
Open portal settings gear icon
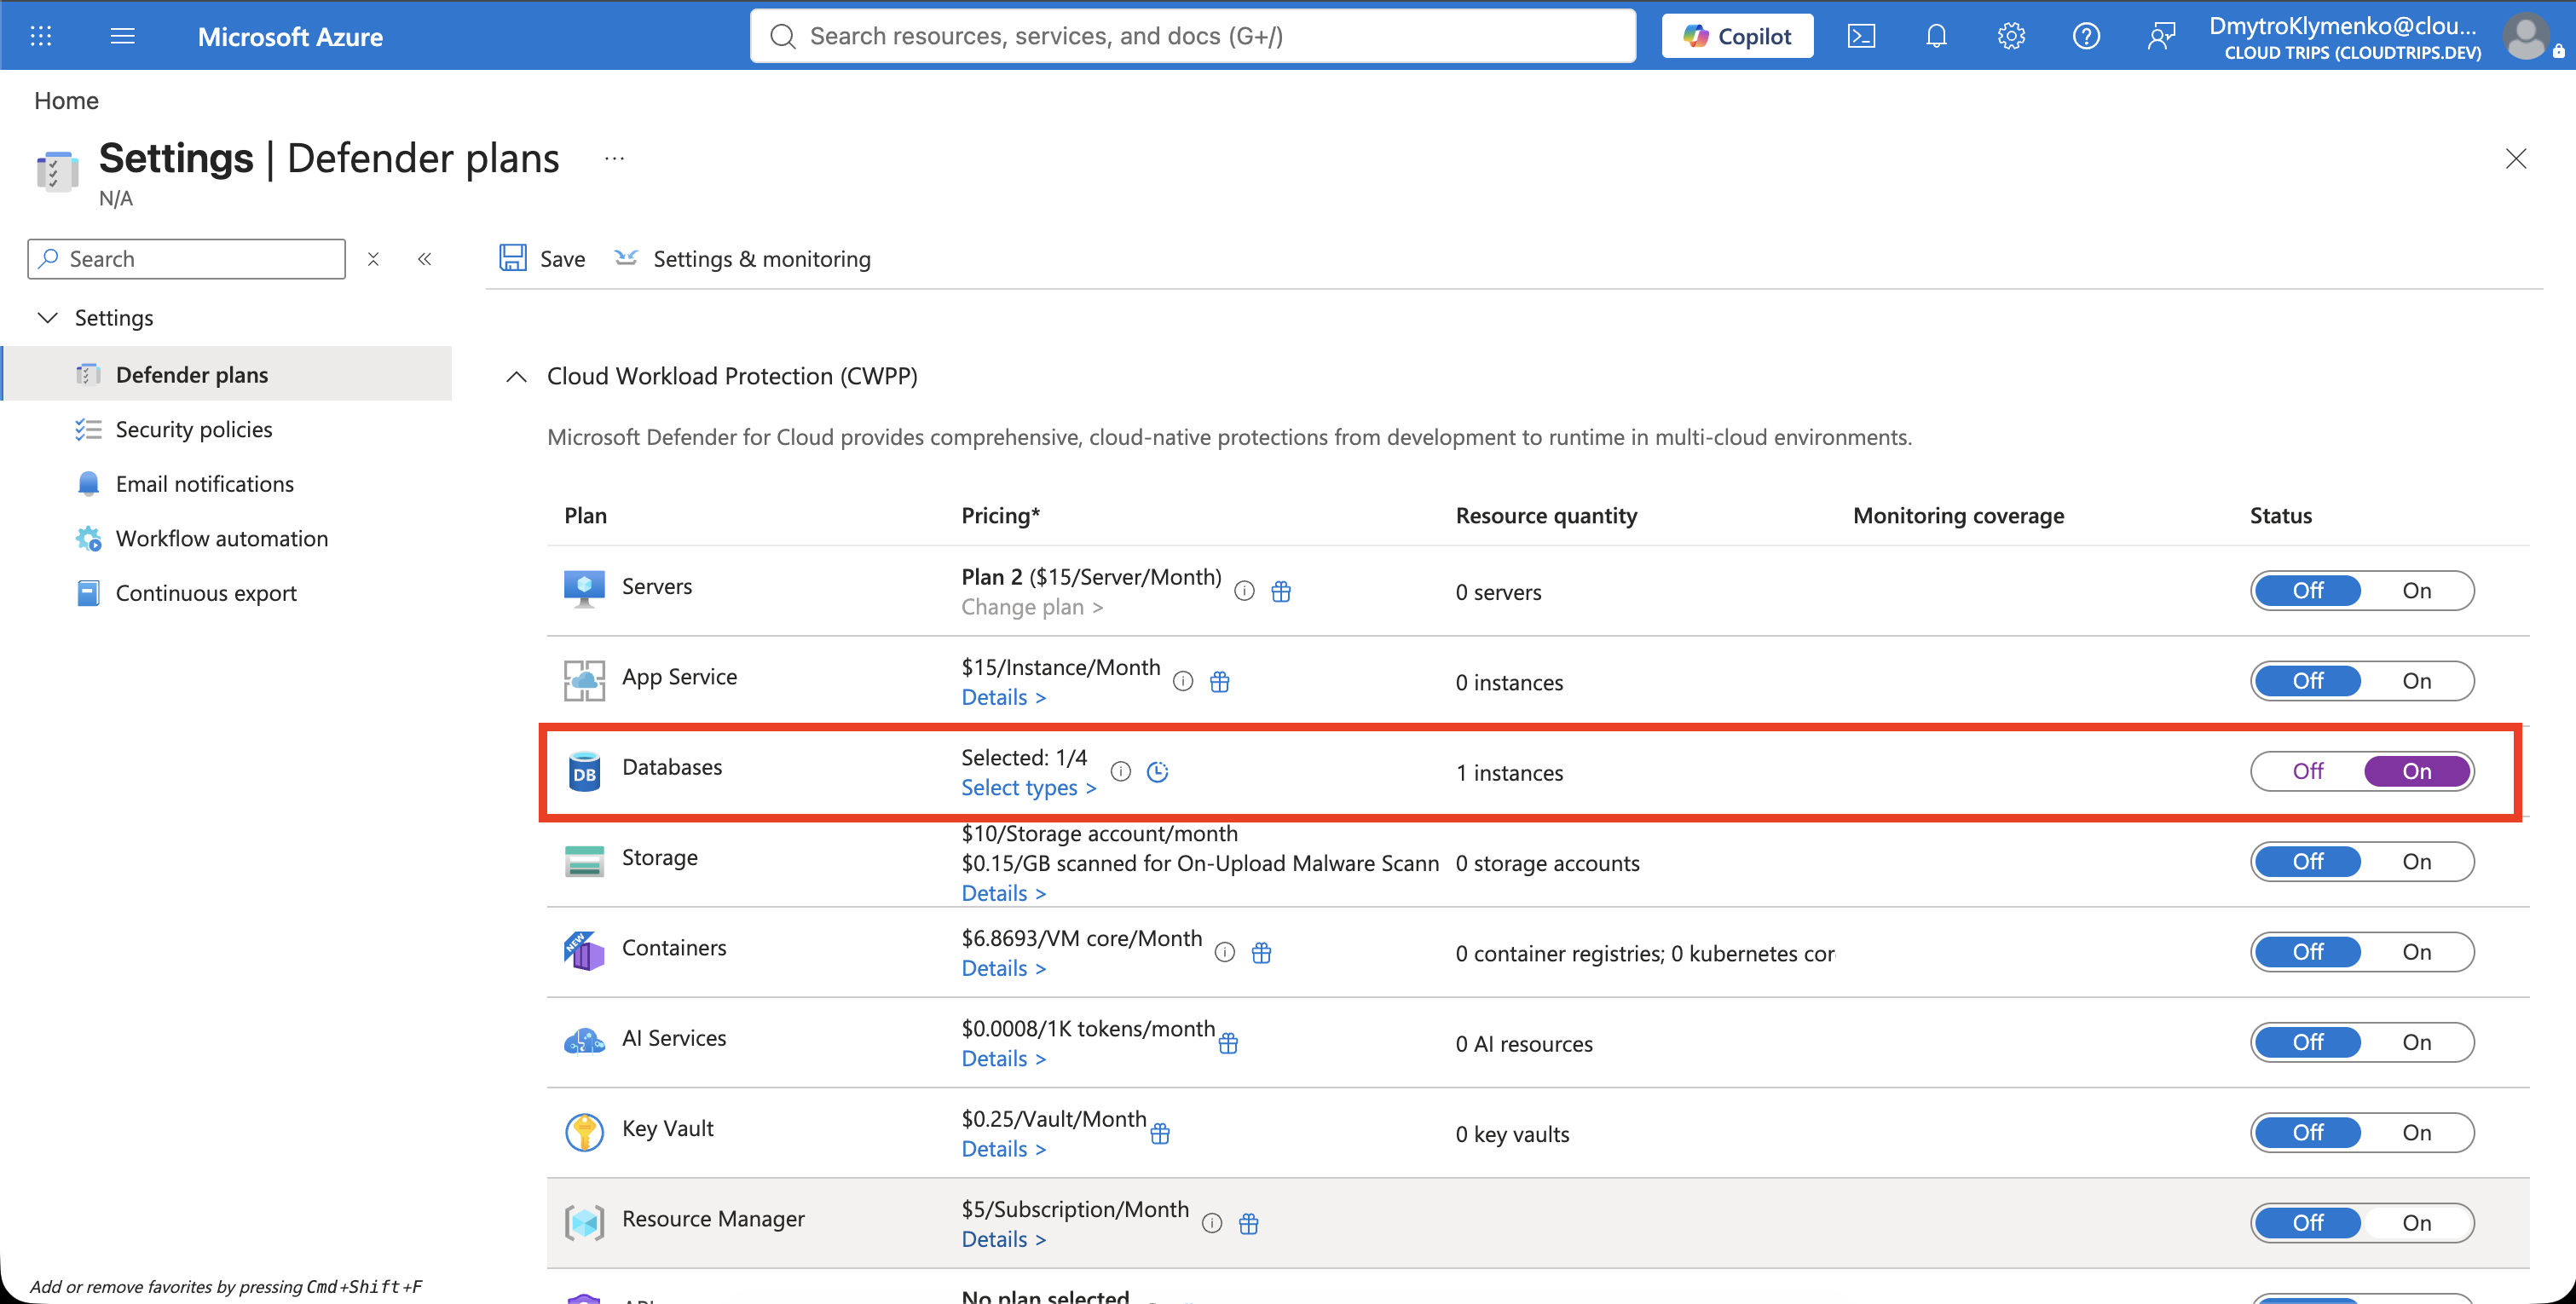(x=2011, y=36)
